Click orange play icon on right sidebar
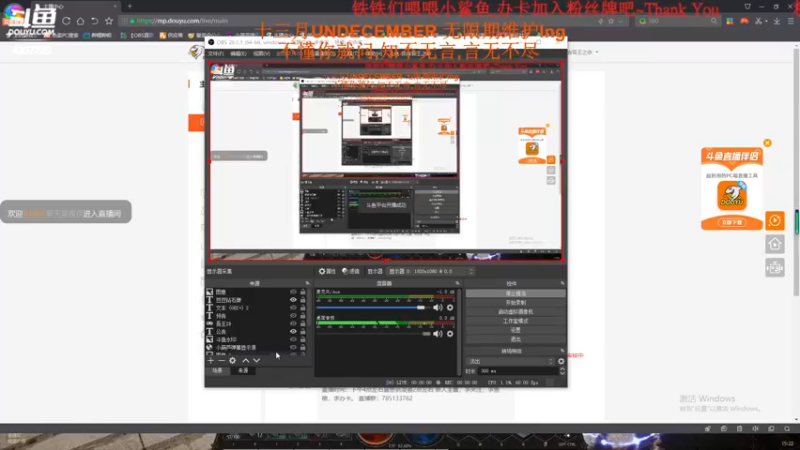Image resolution: width=800 pixels, height=450 pixels. point(774,221)
